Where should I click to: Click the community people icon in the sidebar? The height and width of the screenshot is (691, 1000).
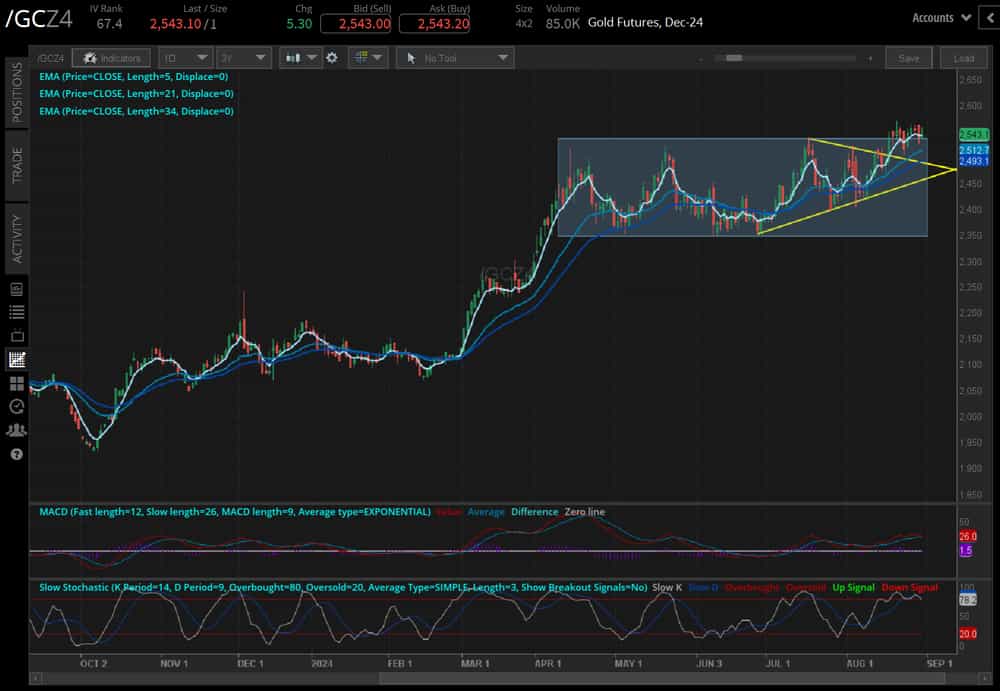[x=16, y=430]
